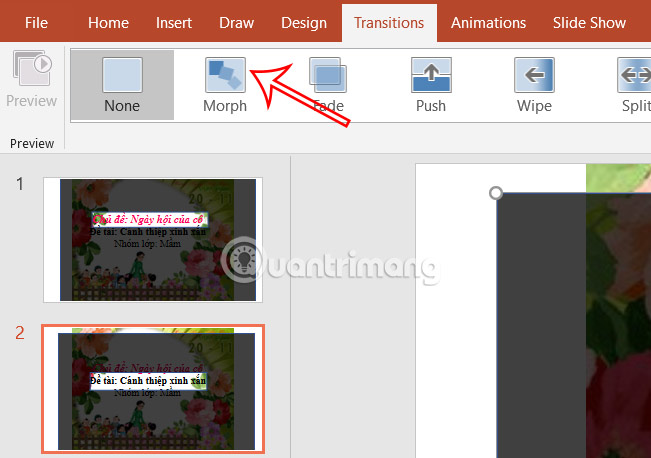The height and width of the screenshot is (458, 651).
Task: Open the Slide Show tab
Action: (589, 23)
